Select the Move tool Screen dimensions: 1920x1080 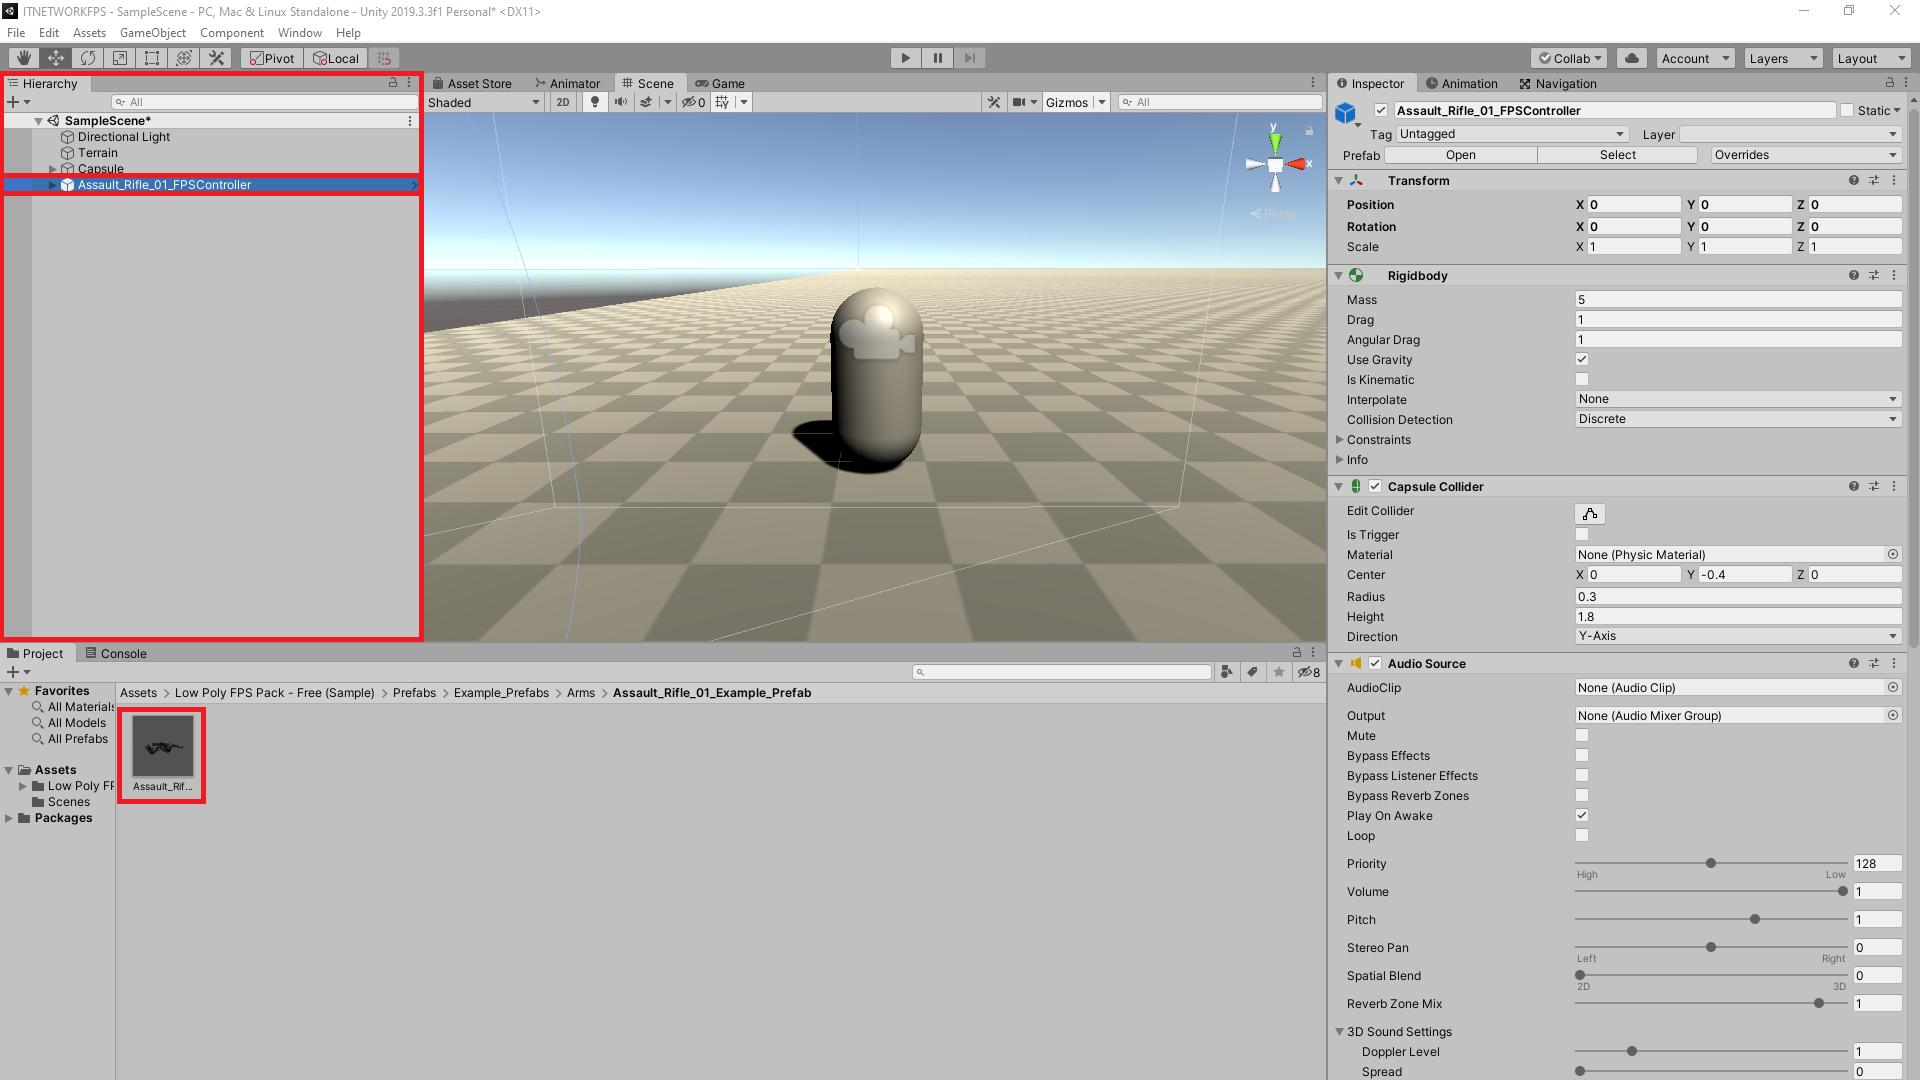point(55,57)
